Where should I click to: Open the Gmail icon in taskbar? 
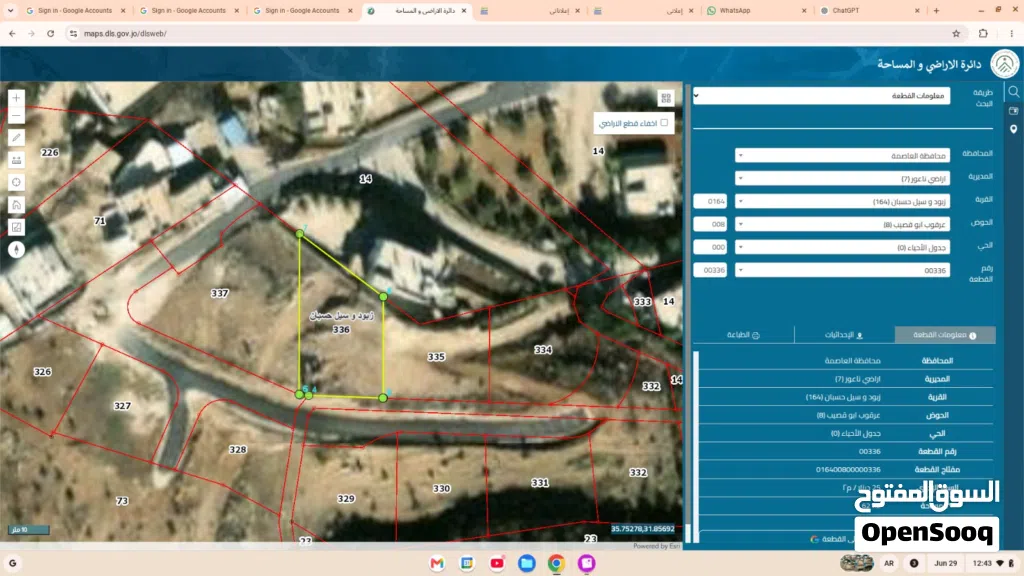coord(437,563)
